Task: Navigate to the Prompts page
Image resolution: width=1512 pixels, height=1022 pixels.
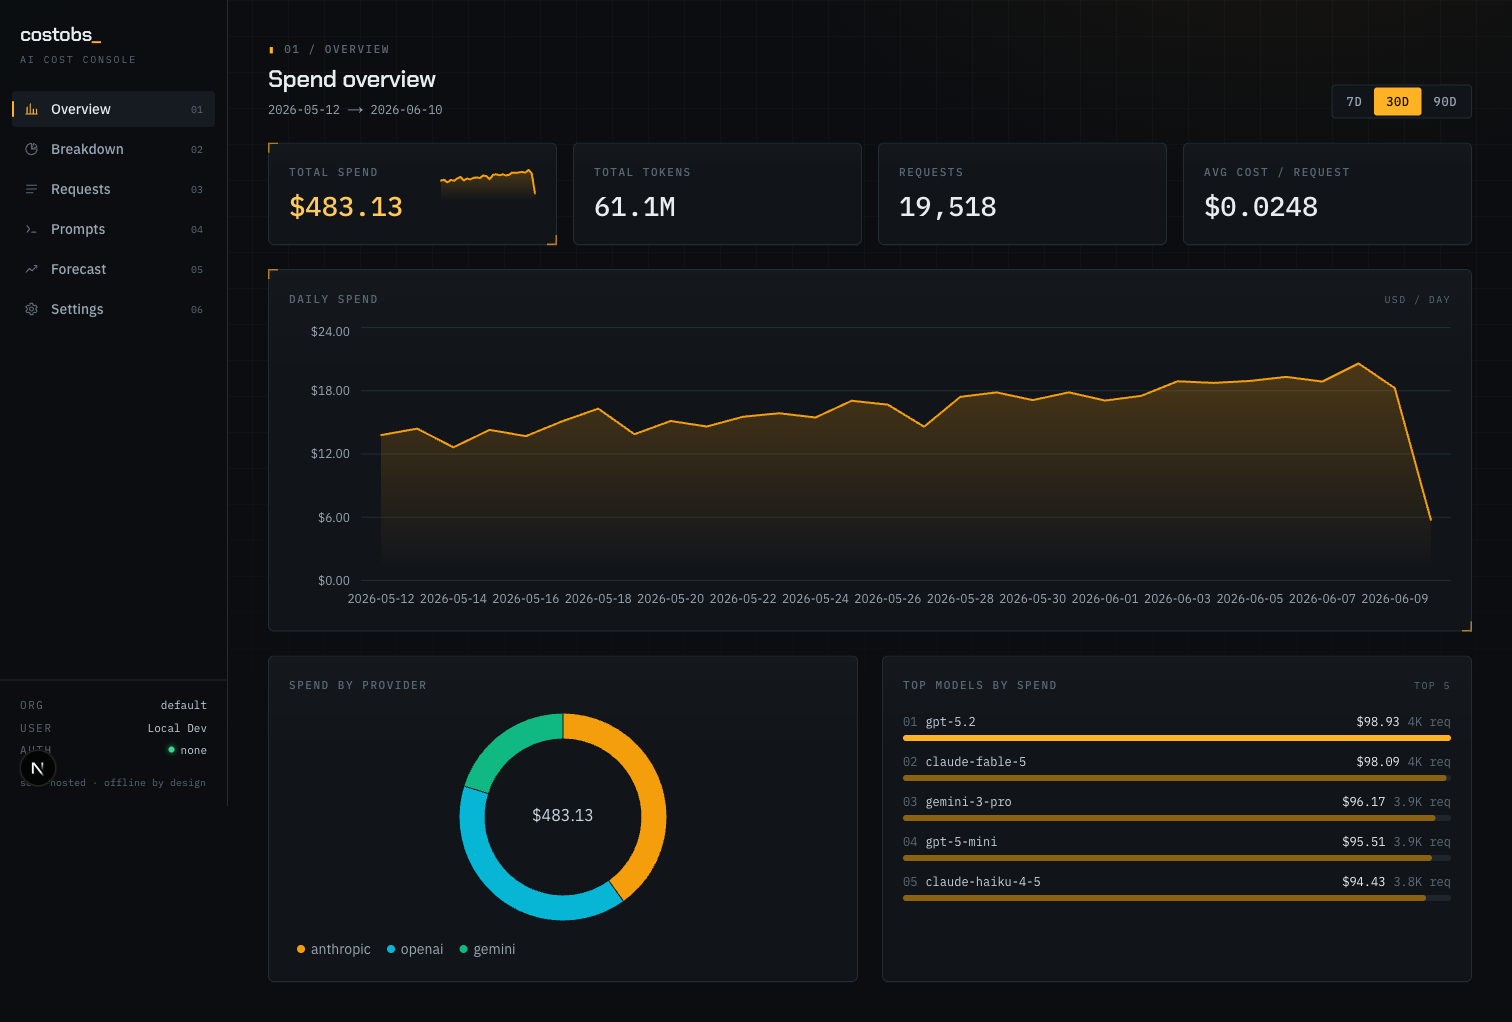Action: (114, 229)
